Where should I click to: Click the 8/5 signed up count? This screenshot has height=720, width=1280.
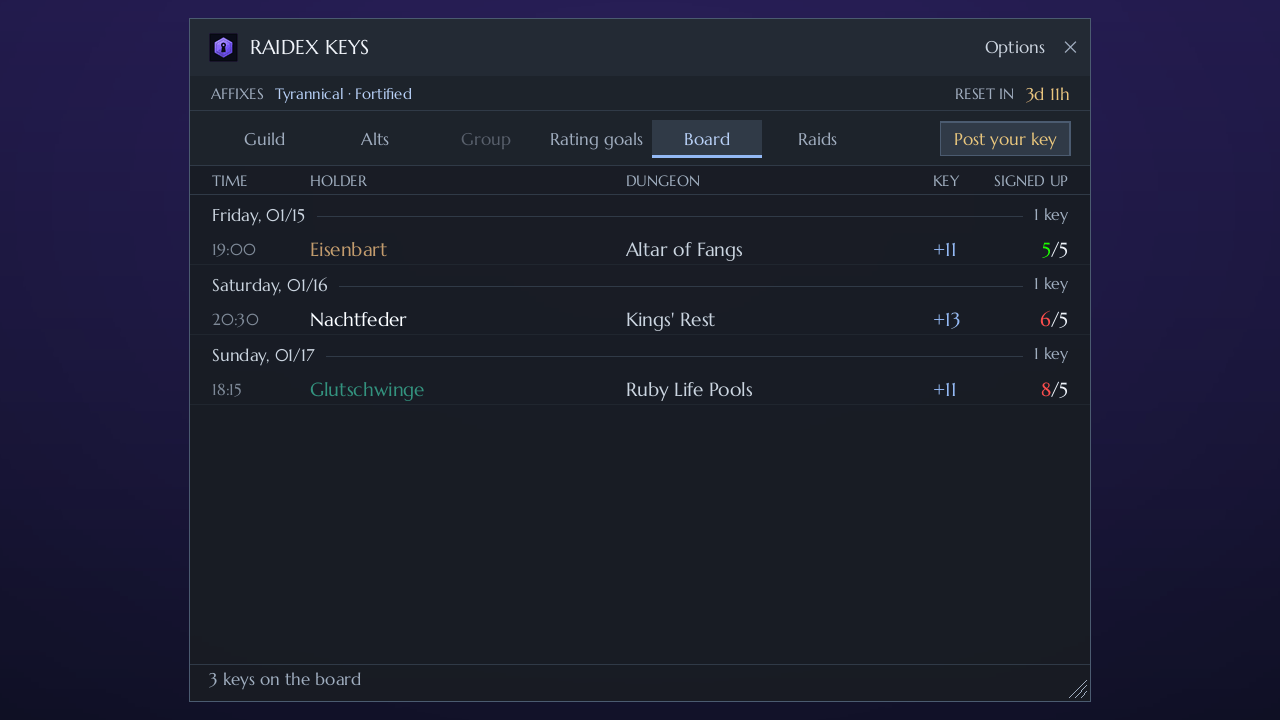coord(1054,390)
